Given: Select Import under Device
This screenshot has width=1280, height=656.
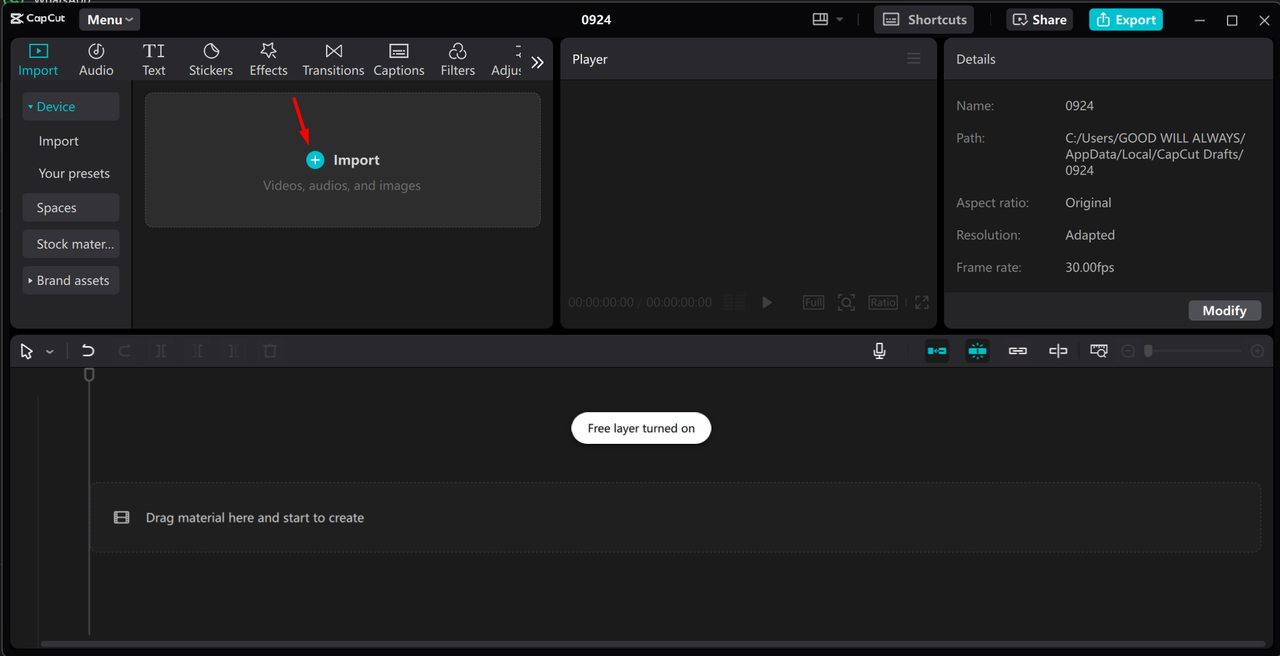Looking at the screenshot, I should [59, 141].
